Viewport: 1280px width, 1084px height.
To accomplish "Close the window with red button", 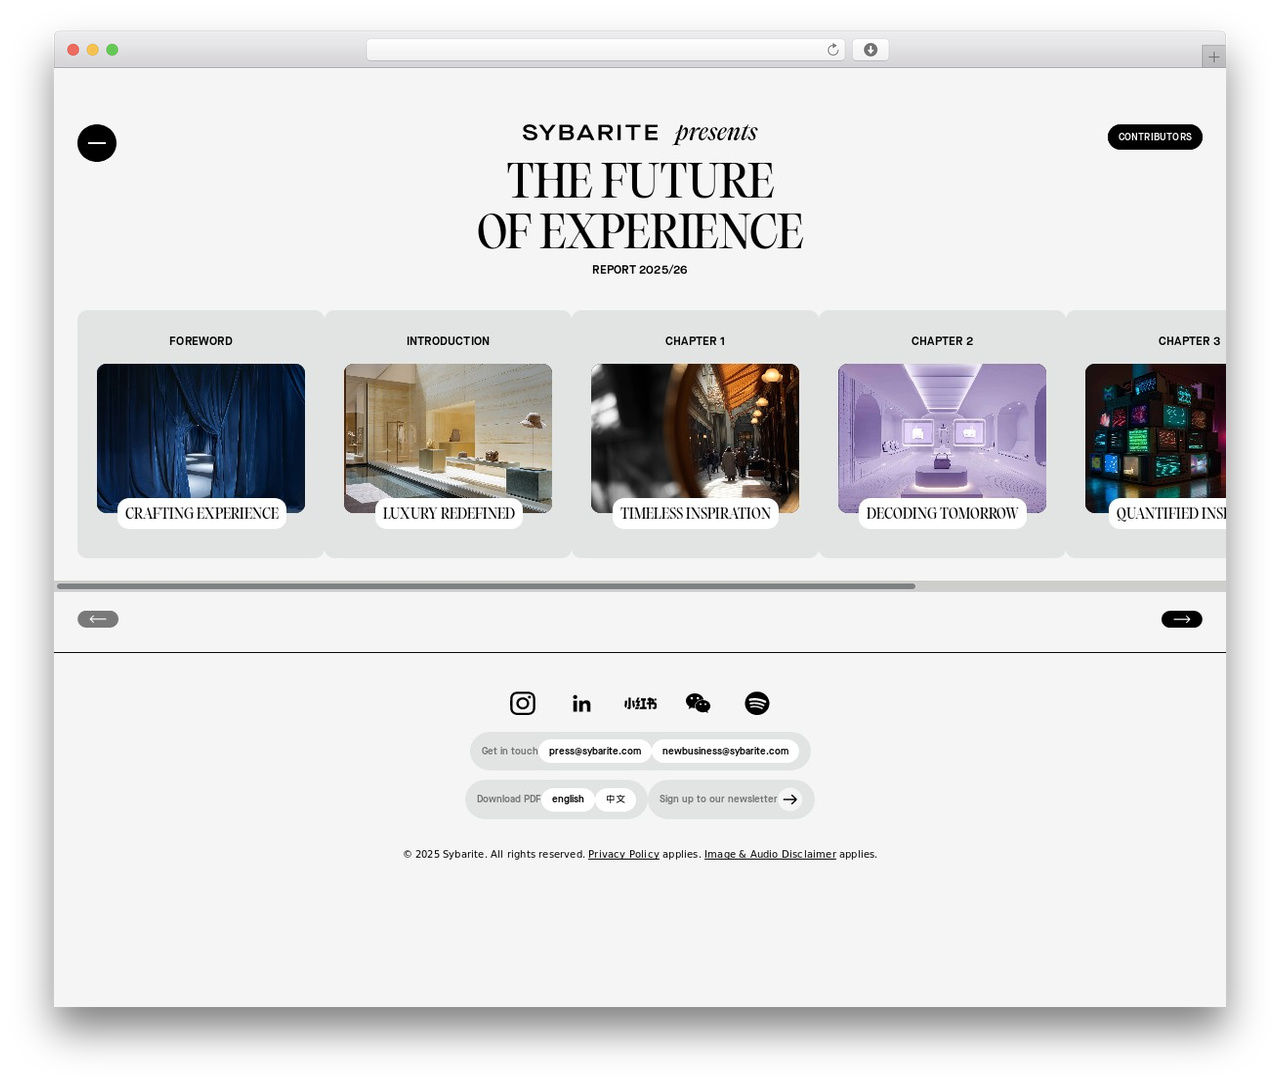I will click(73, 50).
